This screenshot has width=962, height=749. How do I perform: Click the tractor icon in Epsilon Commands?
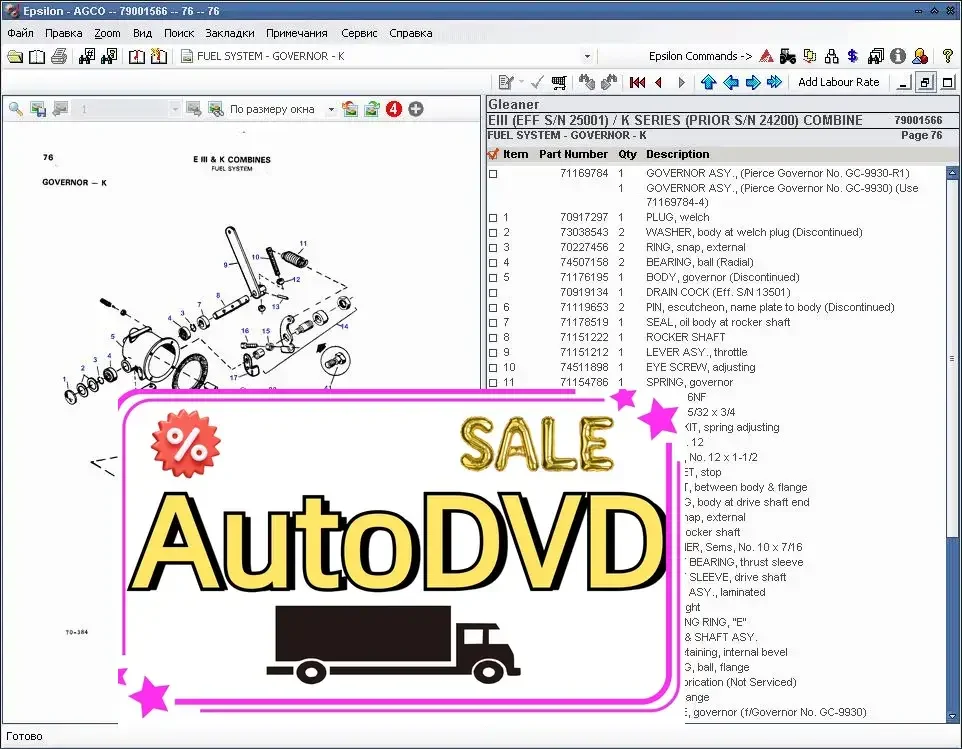coord(790,56)
